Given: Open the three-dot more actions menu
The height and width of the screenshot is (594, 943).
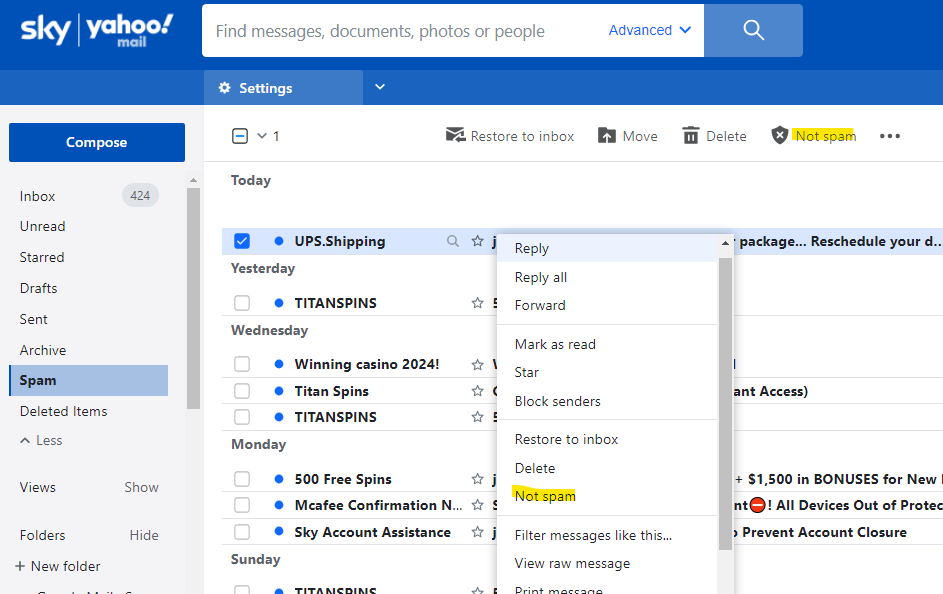Looking at the screenshot, I should [x=889, y=136].
